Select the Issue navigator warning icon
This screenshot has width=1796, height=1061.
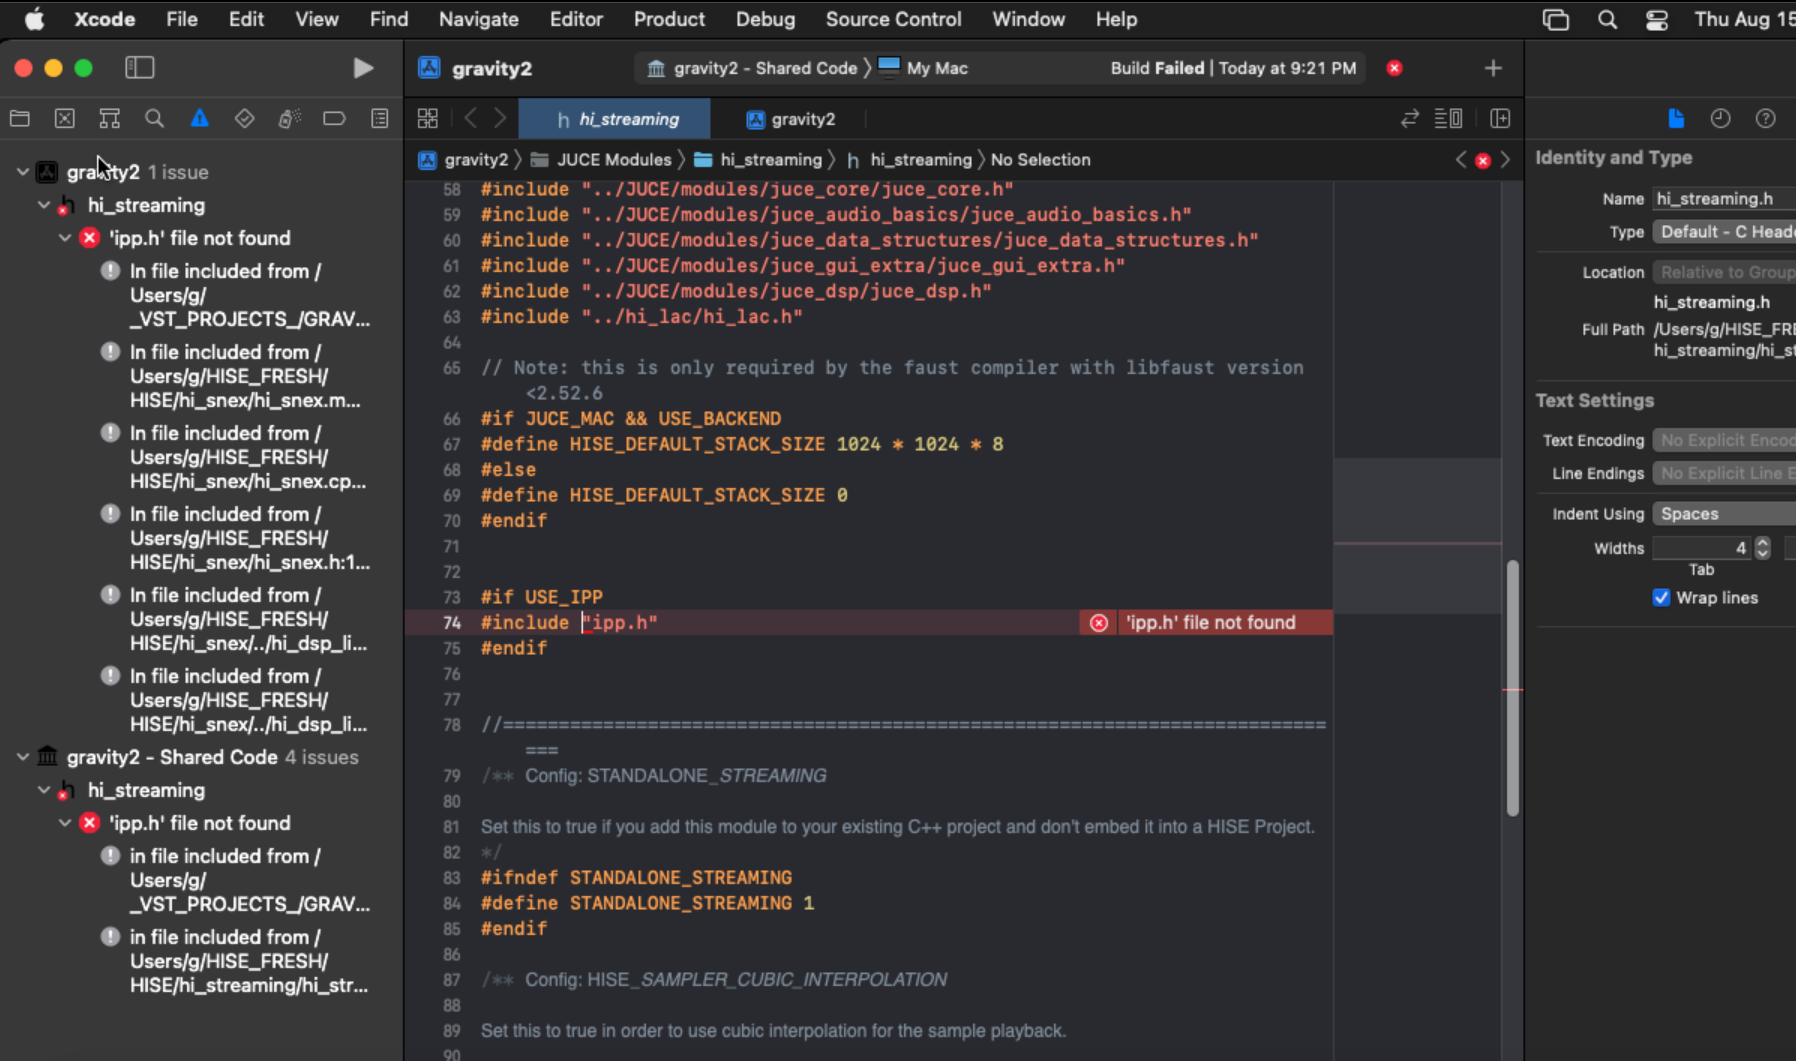pyautogui.click(x=200, y=119)
